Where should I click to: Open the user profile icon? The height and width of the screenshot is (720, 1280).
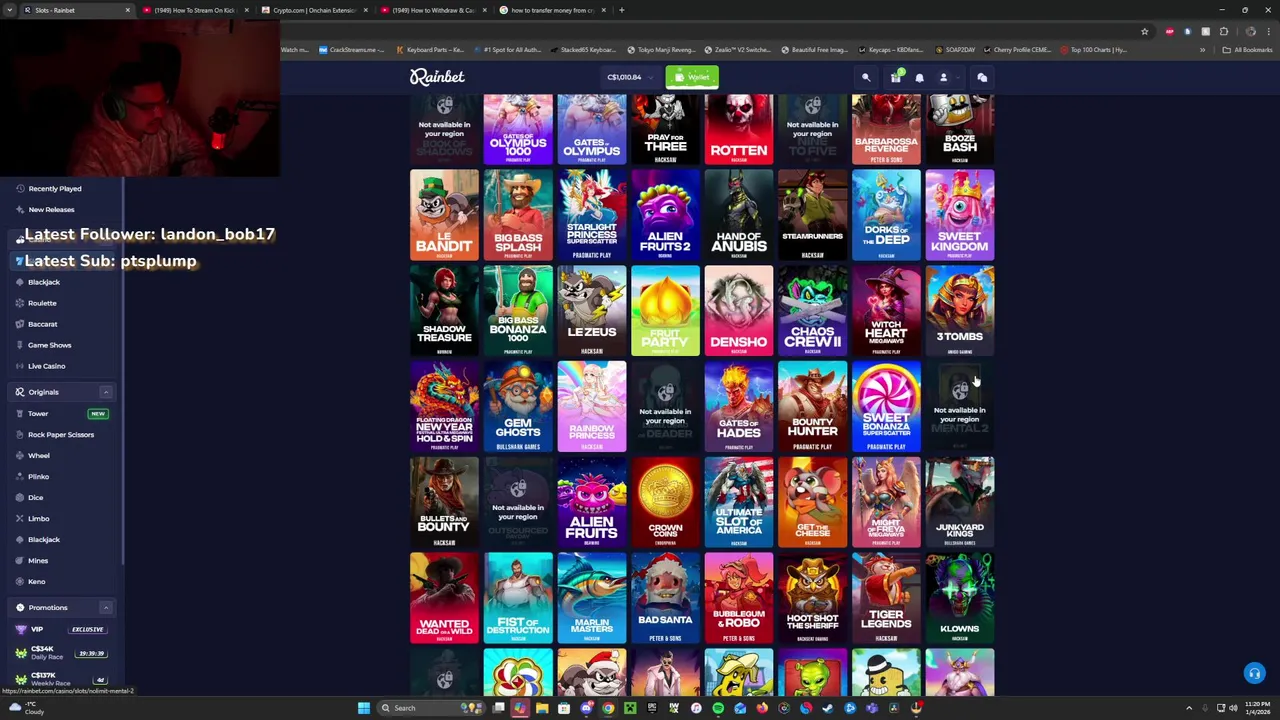pyautogui.click(x=942, y=77)
